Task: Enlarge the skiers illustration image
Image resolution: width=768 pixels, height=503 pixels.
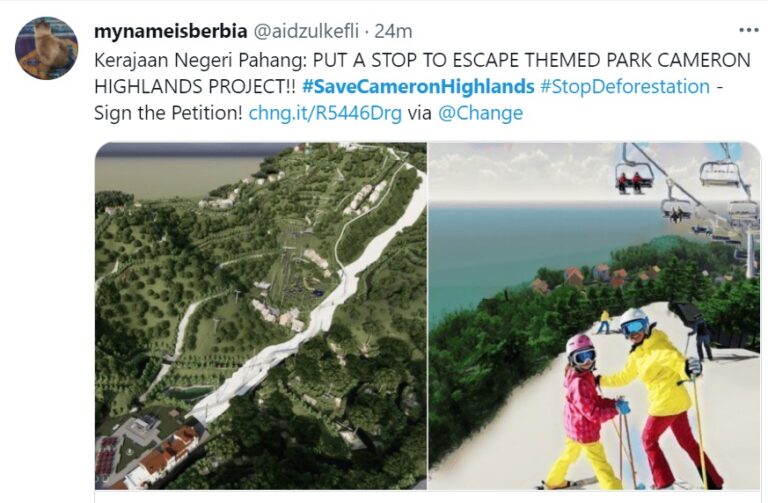Action: (595, 316)
